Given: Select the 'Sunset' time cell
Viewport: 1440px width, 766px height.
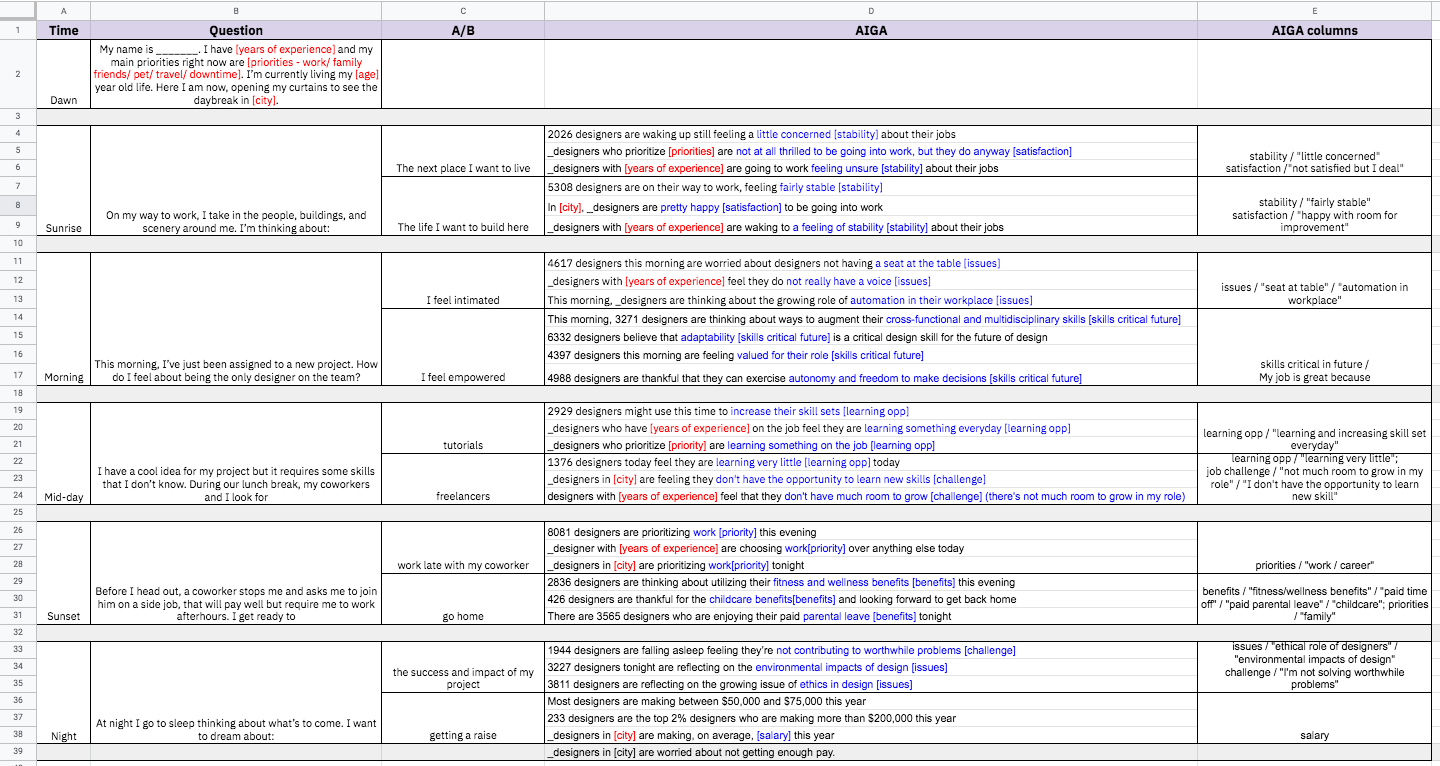Looking at the screenshot, I should pos(64,573).
